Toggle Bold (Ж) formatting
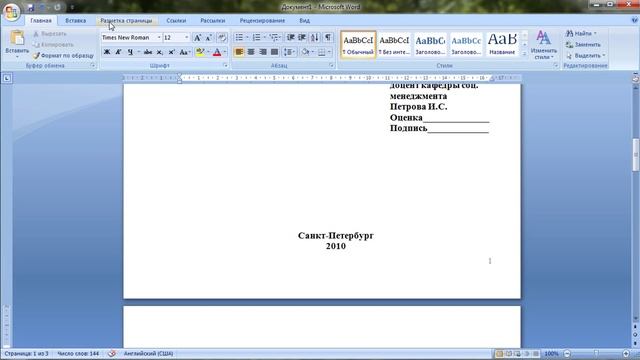640x360 pixels. click(107, 52)
